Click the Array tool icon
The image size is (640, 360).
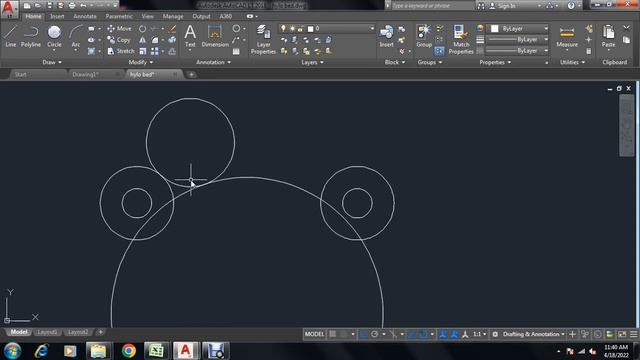[155, 51]
